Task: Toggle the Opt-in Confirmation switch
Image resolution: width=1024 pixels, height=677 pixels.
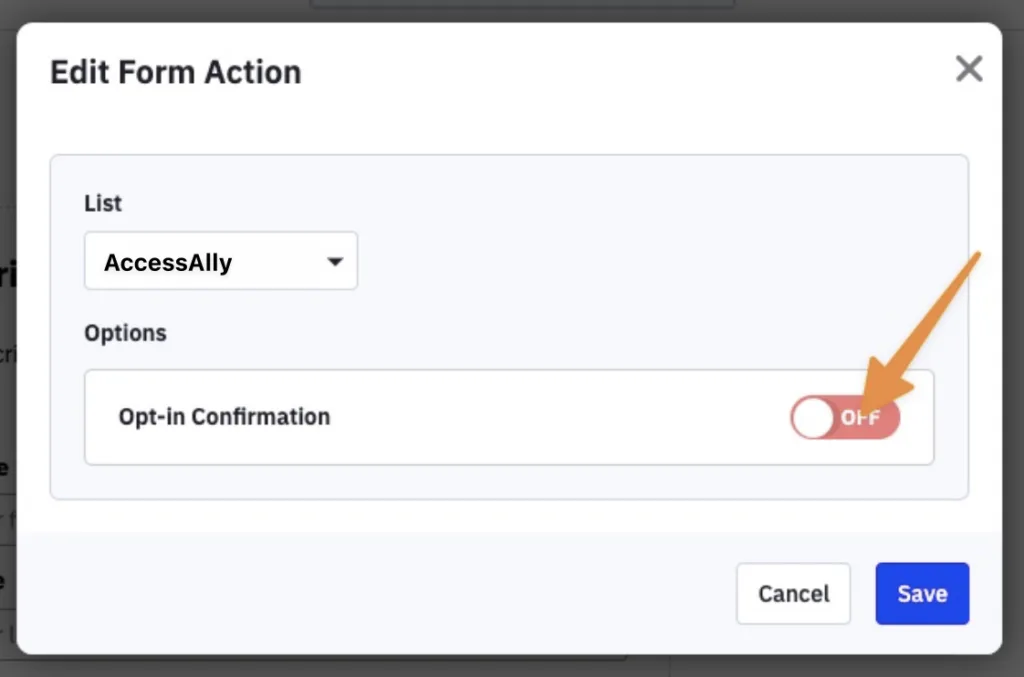Action: (x=845, y=418)
